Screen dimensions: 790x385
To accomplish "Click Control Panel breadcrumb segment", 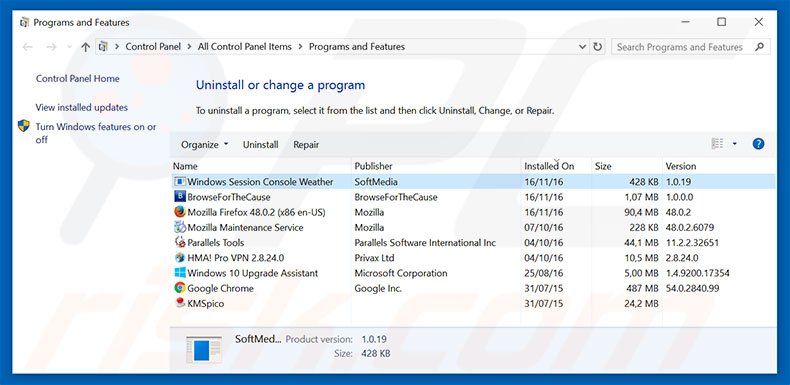I will tap(153, 47).
